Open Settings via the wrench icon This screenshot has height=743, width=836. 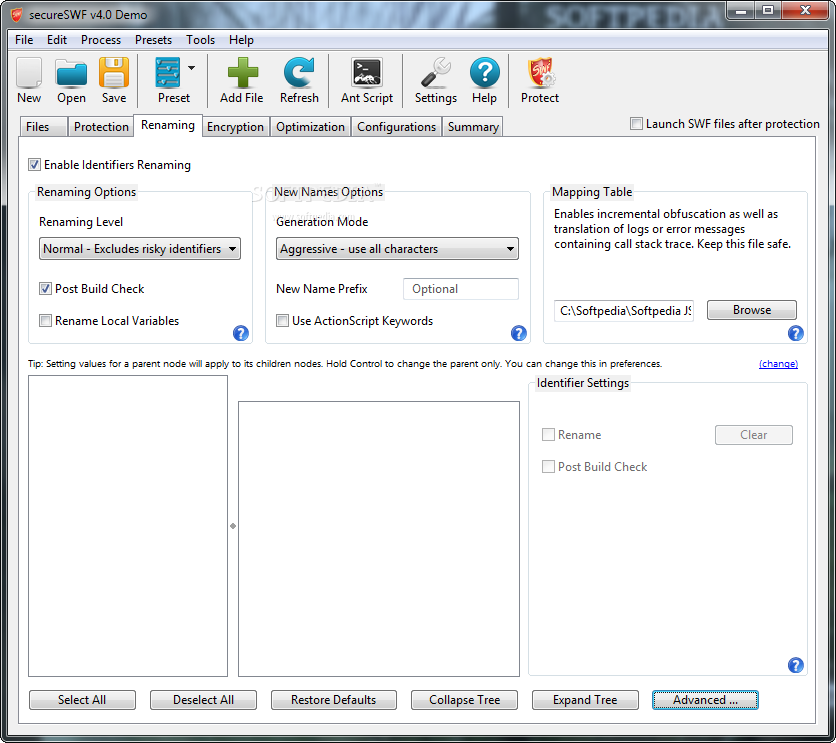(436, 73)
